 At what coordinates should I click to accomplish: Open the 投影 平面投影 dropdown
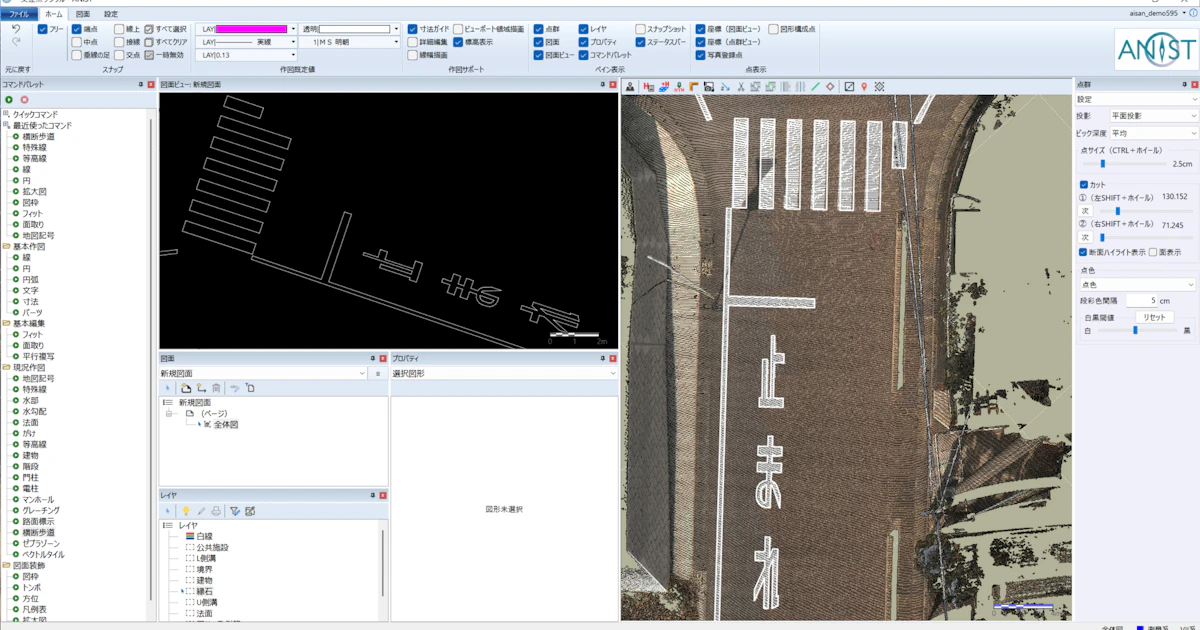tap(1153, 116)
